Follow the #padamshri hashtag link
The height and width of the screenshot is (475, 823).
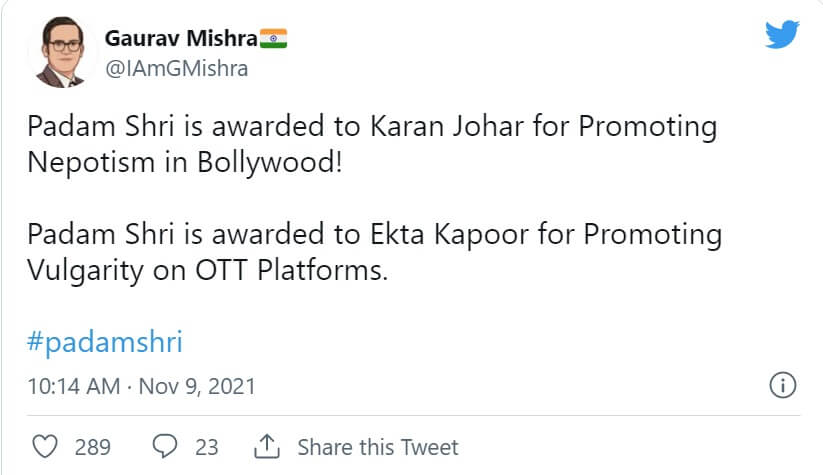pyautogui.click(x=105, y=342)
